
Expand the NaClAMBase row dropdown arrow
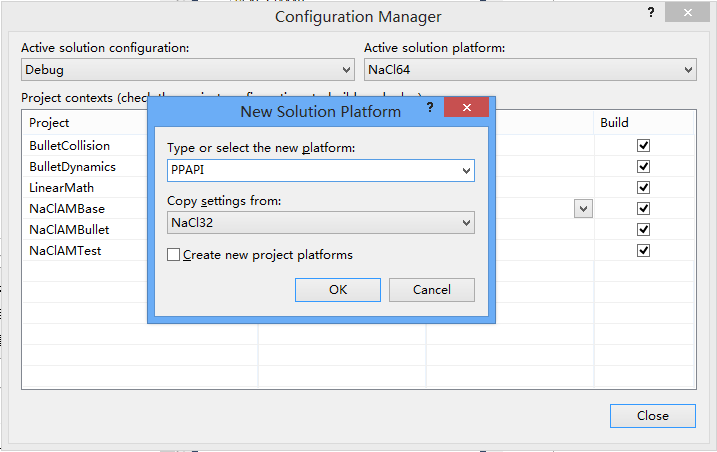coord(583,208)
